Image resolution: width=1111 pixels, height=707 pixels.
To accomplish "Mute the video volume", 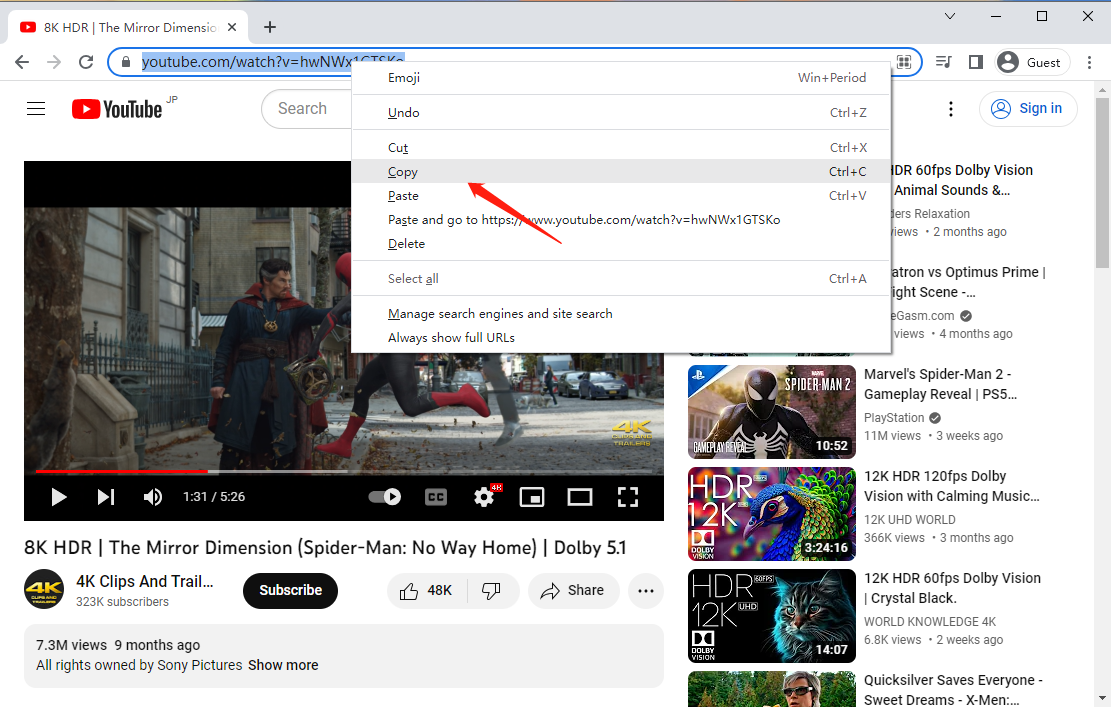I will [x=152, y=497].
